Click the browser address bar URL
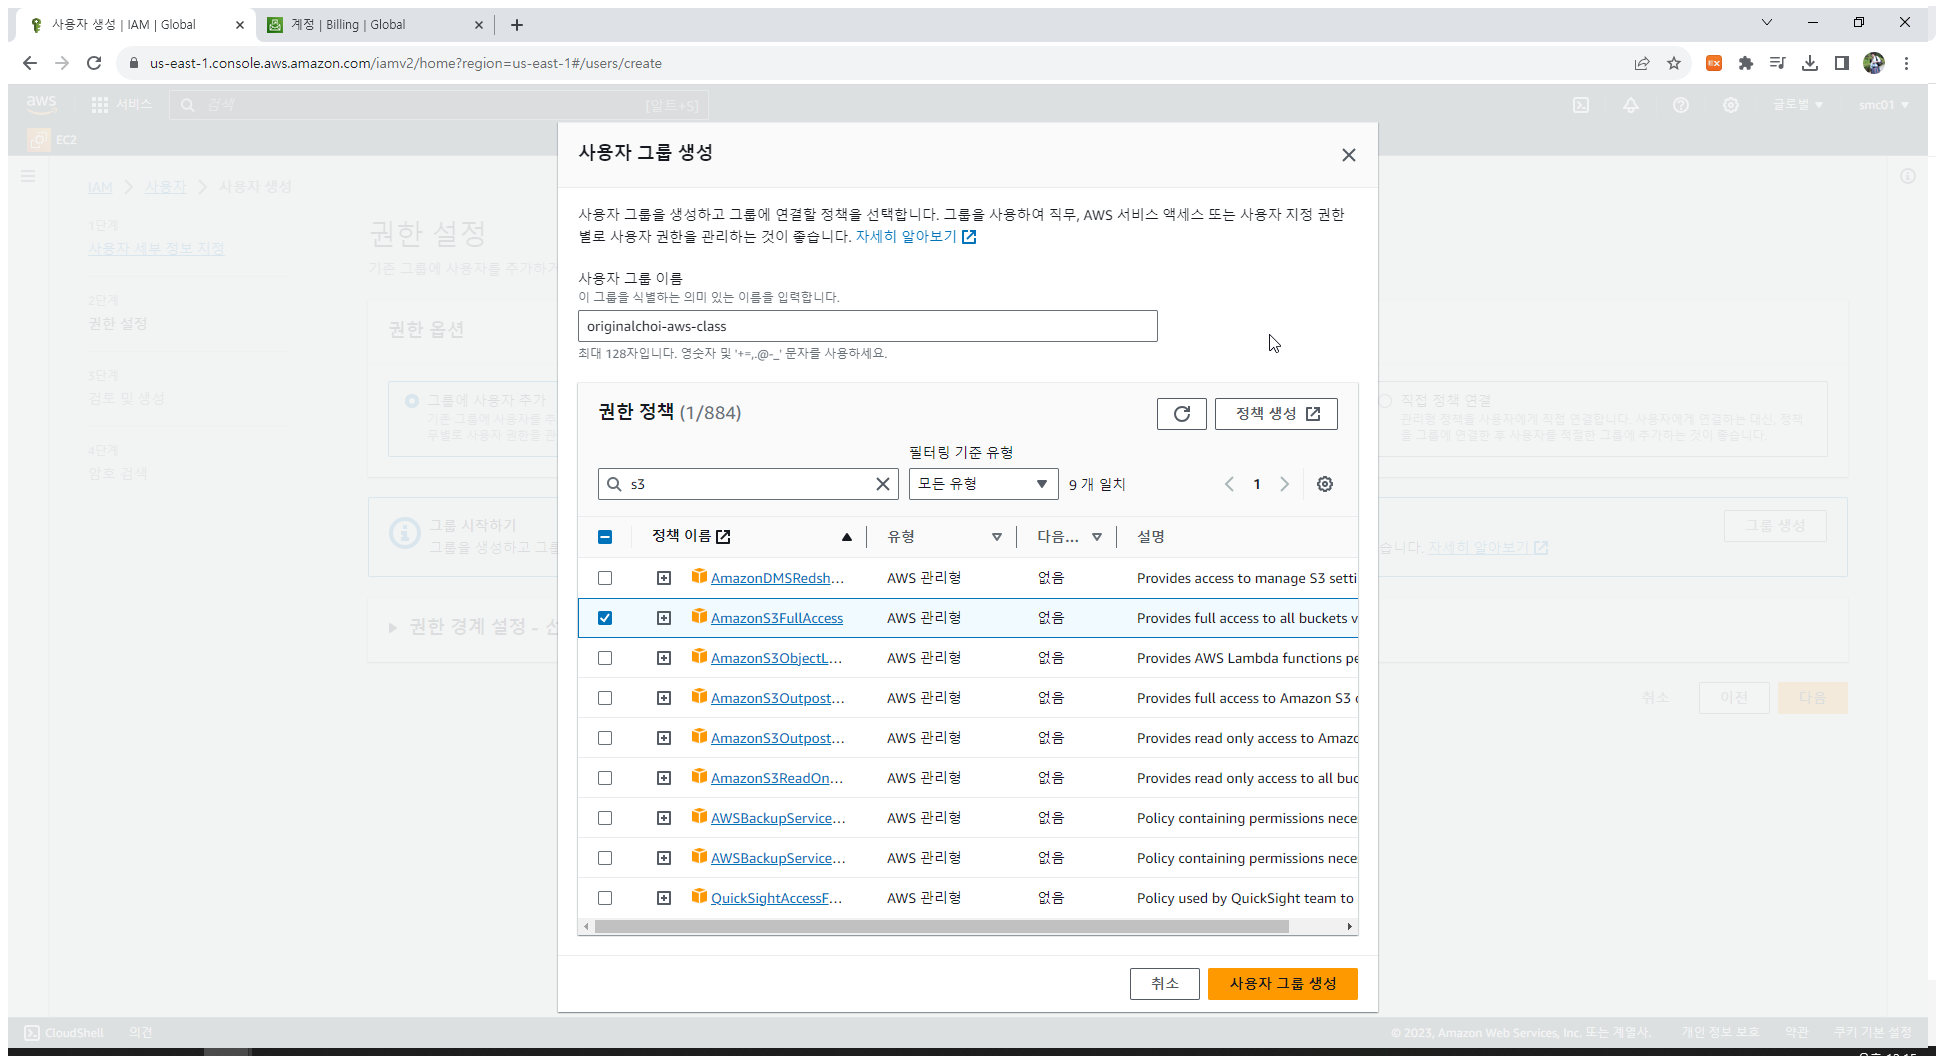This screenshot has height=1056, width=1936. [x=406, y=63]
